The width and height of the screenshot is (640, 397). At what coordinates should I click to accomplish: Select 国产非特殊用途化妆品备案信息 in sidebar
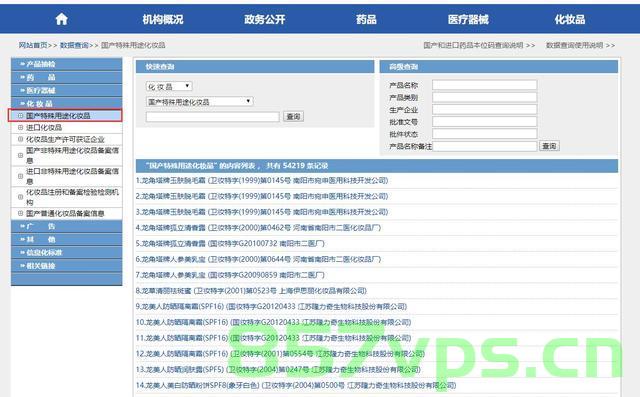pos(72,155)
